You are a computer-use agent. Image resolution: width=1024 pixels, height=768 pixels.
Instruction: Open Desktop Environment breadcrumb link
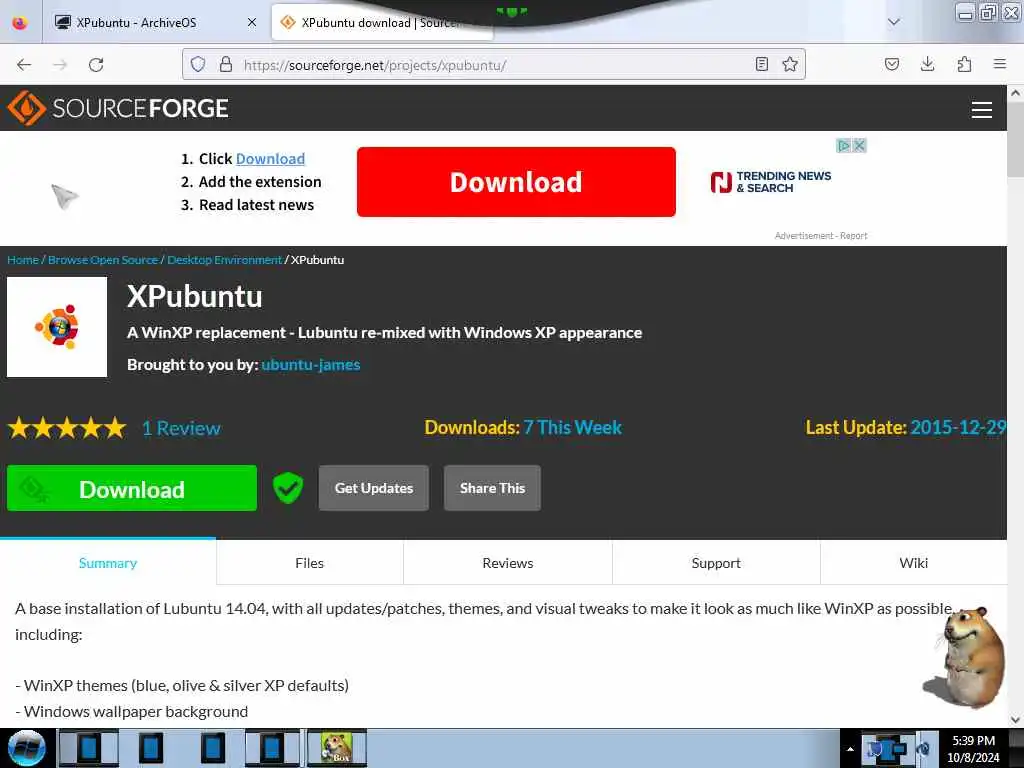coord(225,260)
